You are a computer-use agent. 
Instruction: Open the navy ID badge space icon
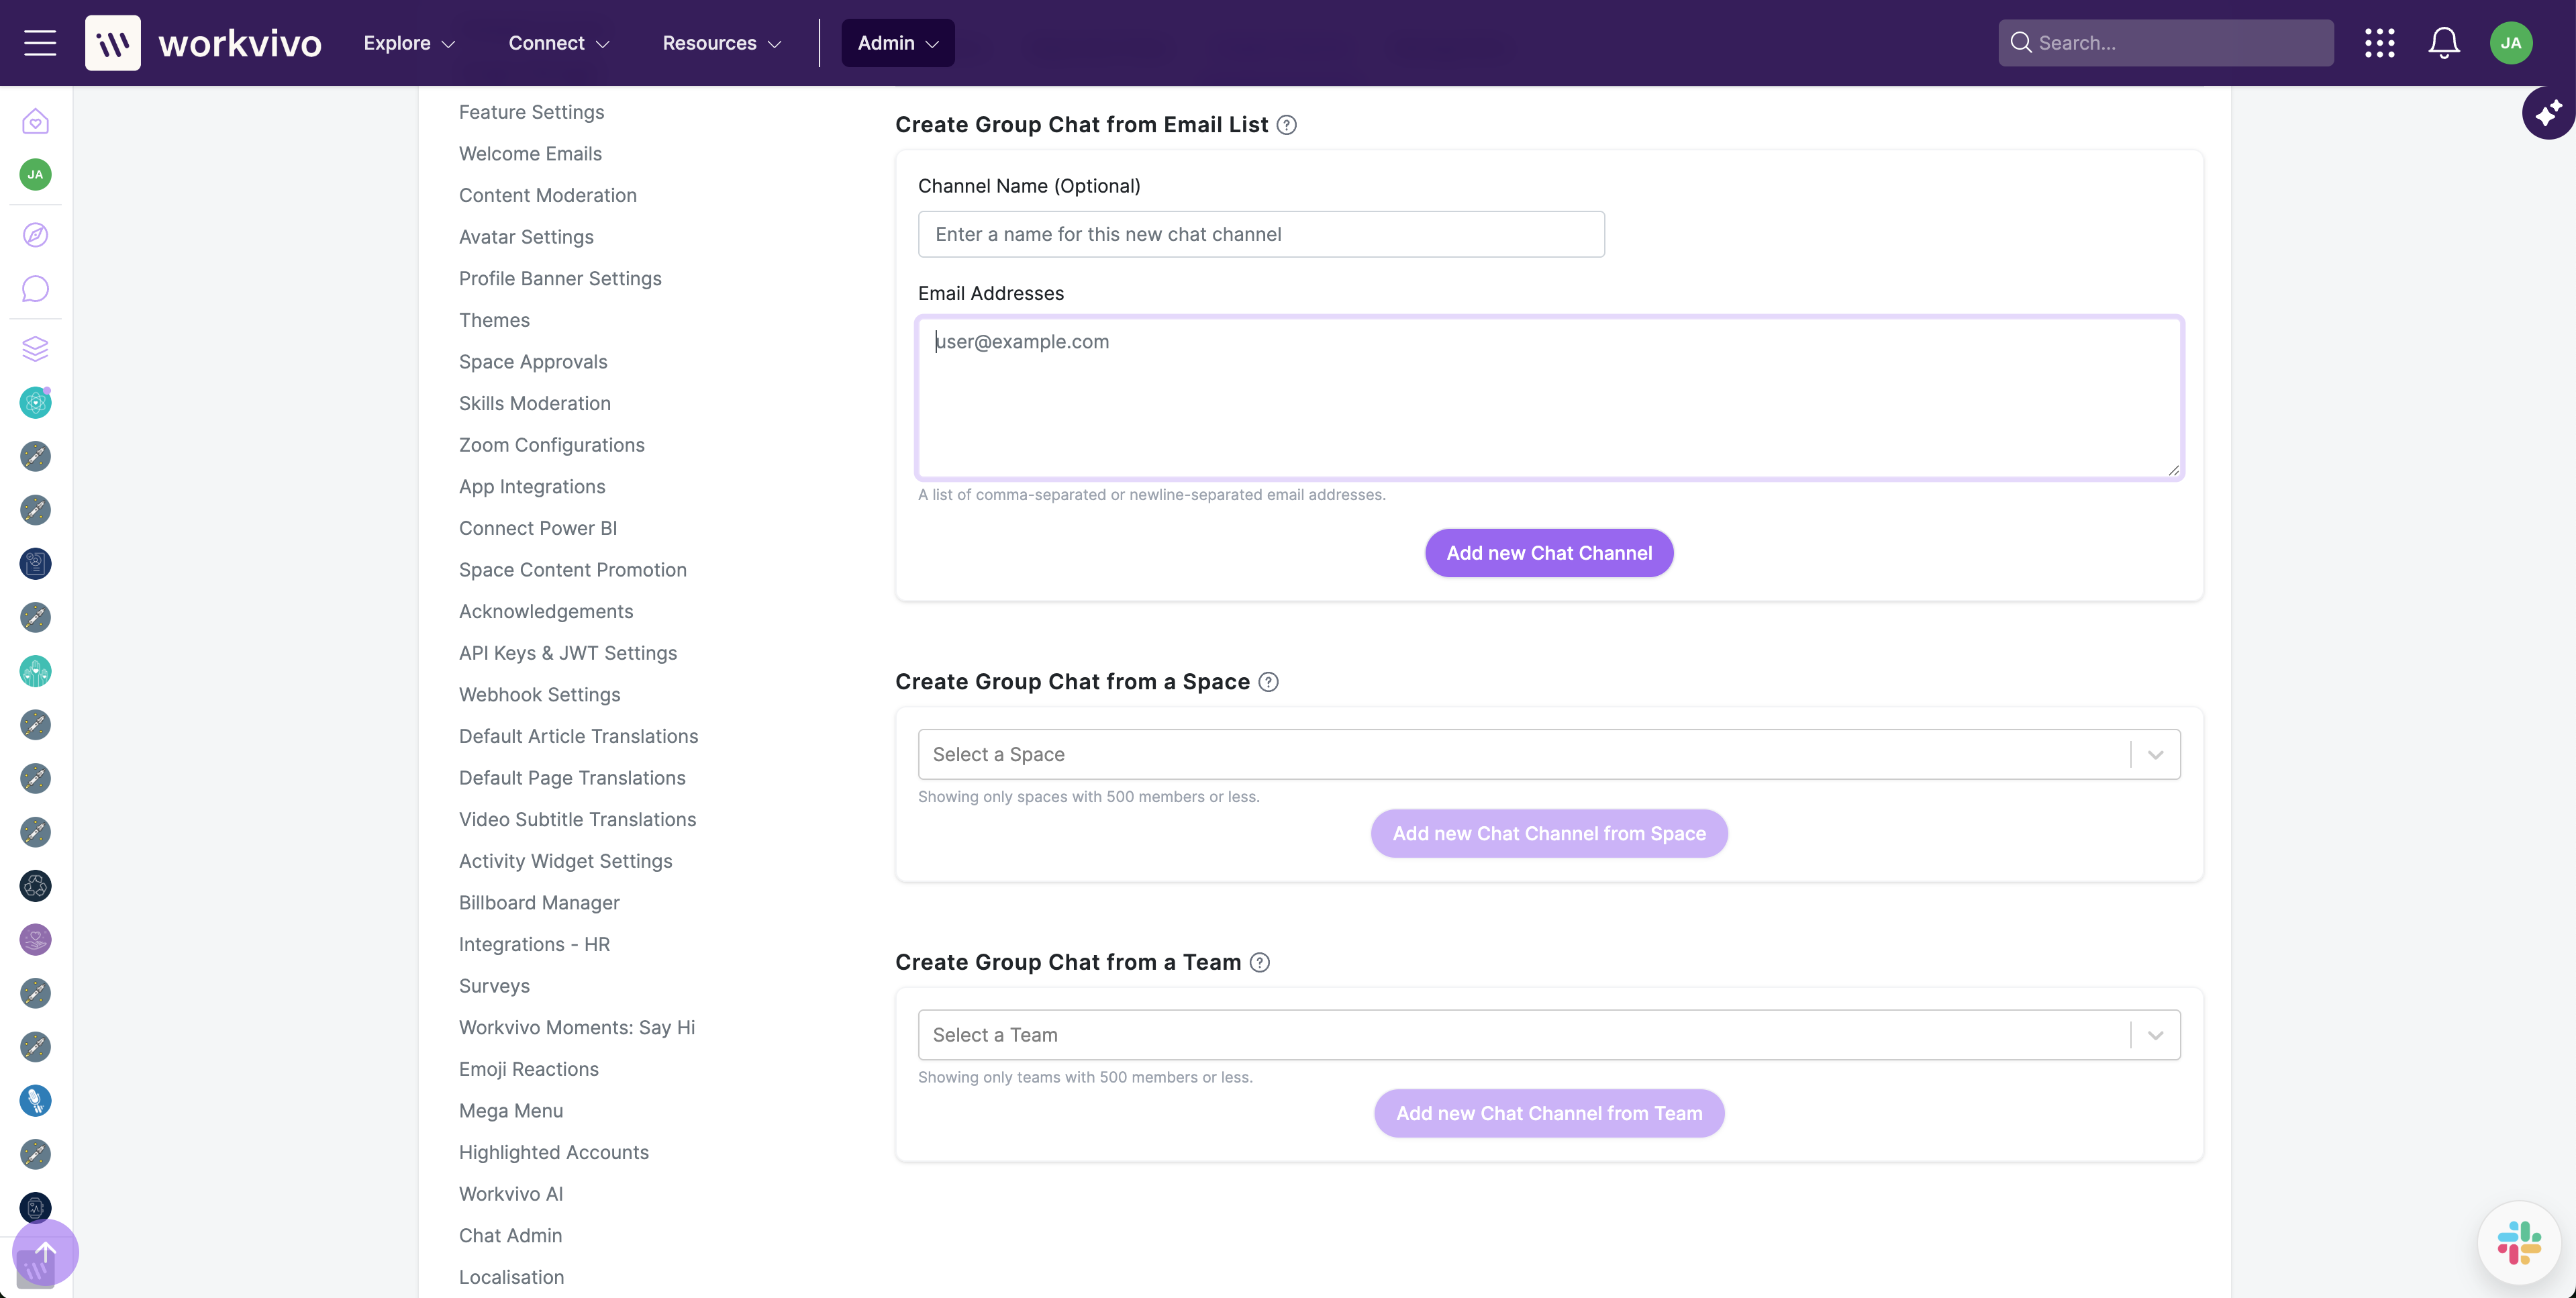pyautogui.click(x=35, y=564)
